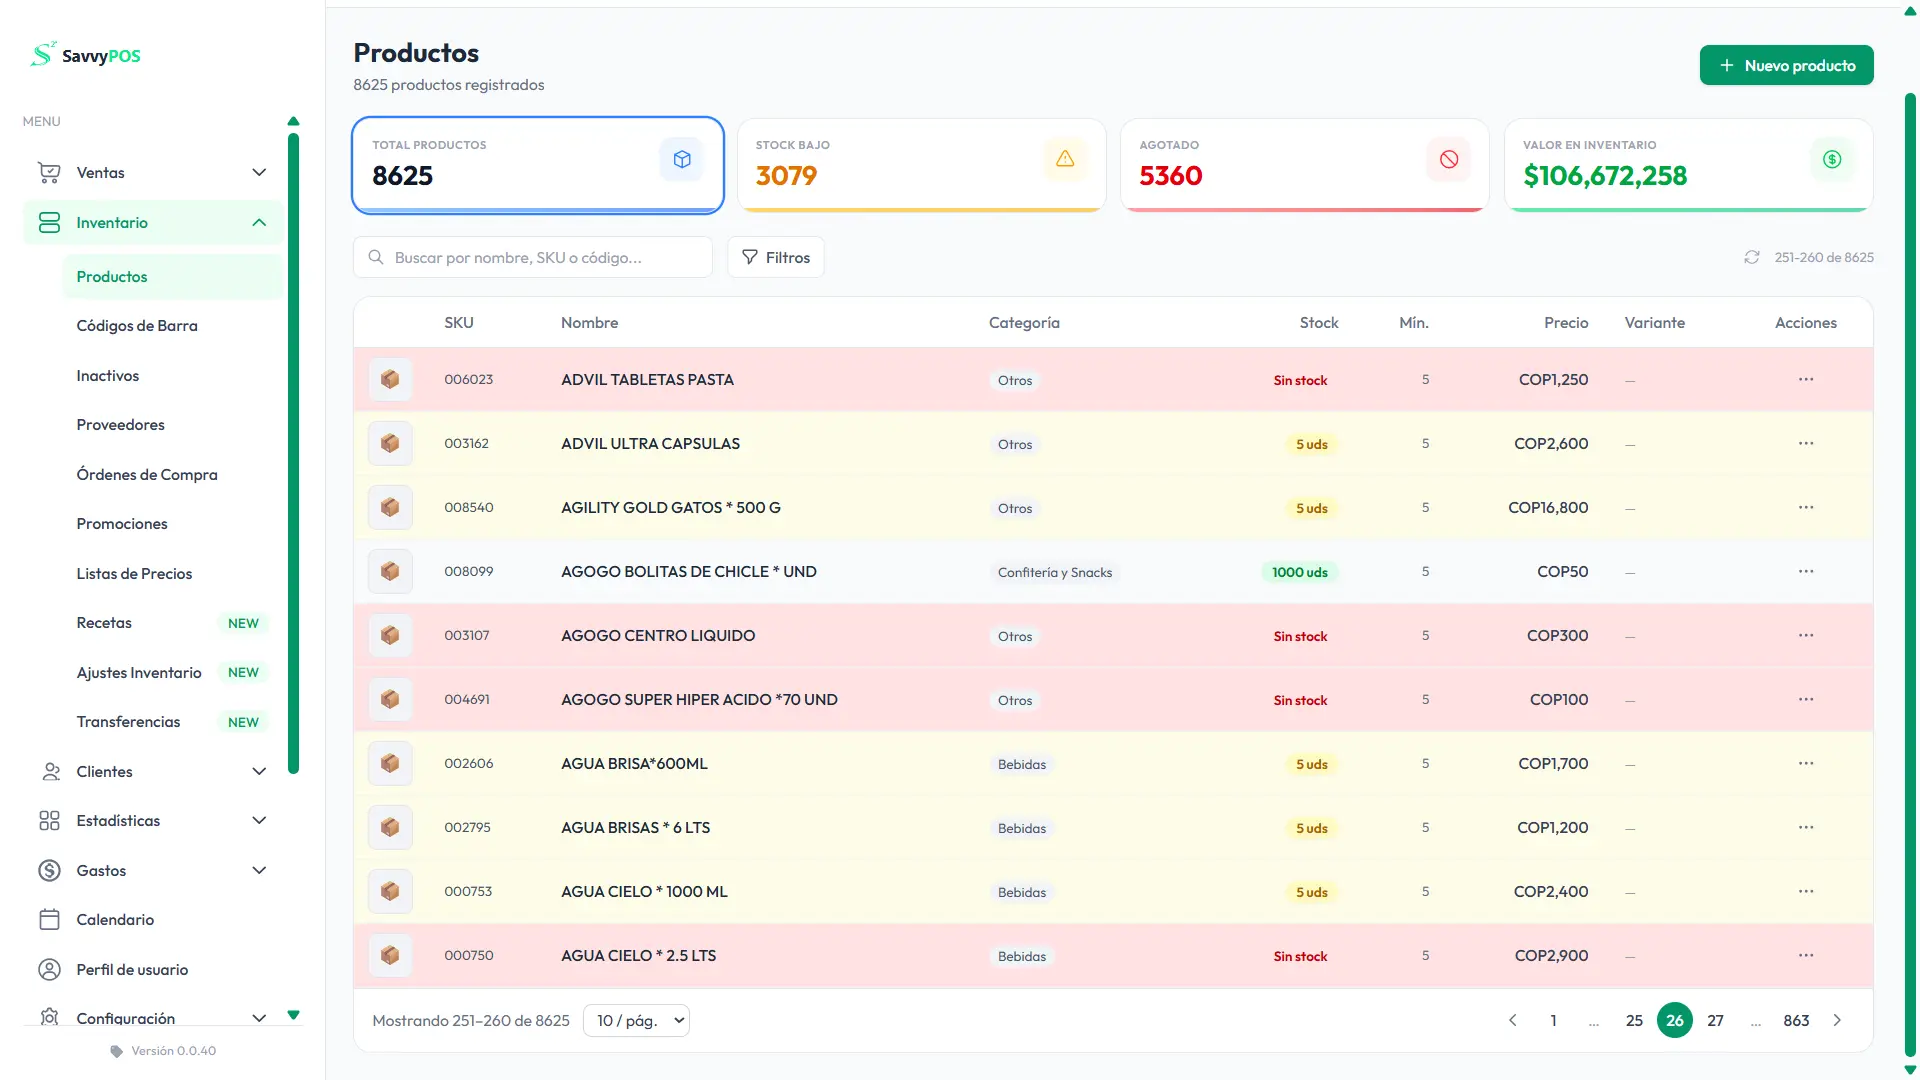
Task: Click the warning triangle icon in Stock Bajo card
Action: (x=1065, y=159)
